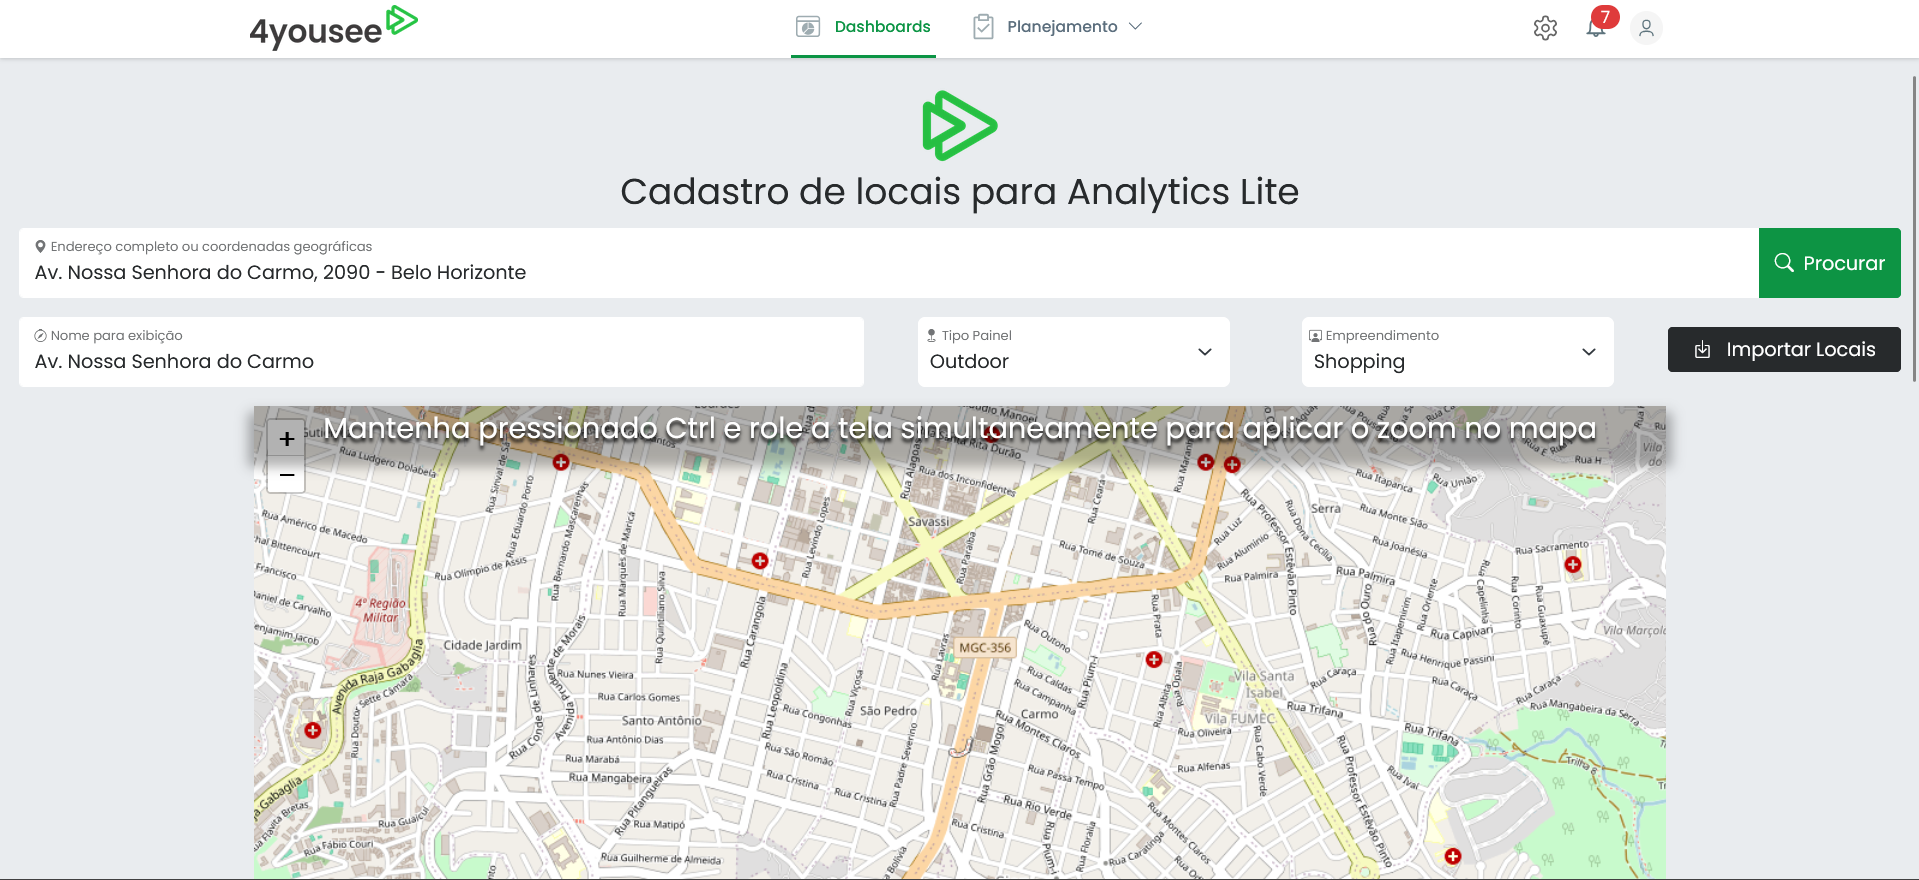Click the import icon in Importar Locais
This screenshot has height=880, width=1919.
coord(1702,350)
